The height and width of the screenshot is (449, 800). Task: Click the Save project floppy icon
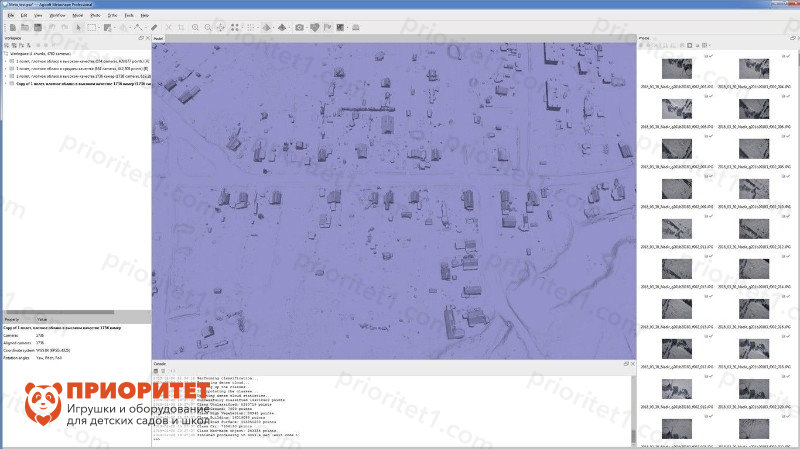tap(37, 28)
